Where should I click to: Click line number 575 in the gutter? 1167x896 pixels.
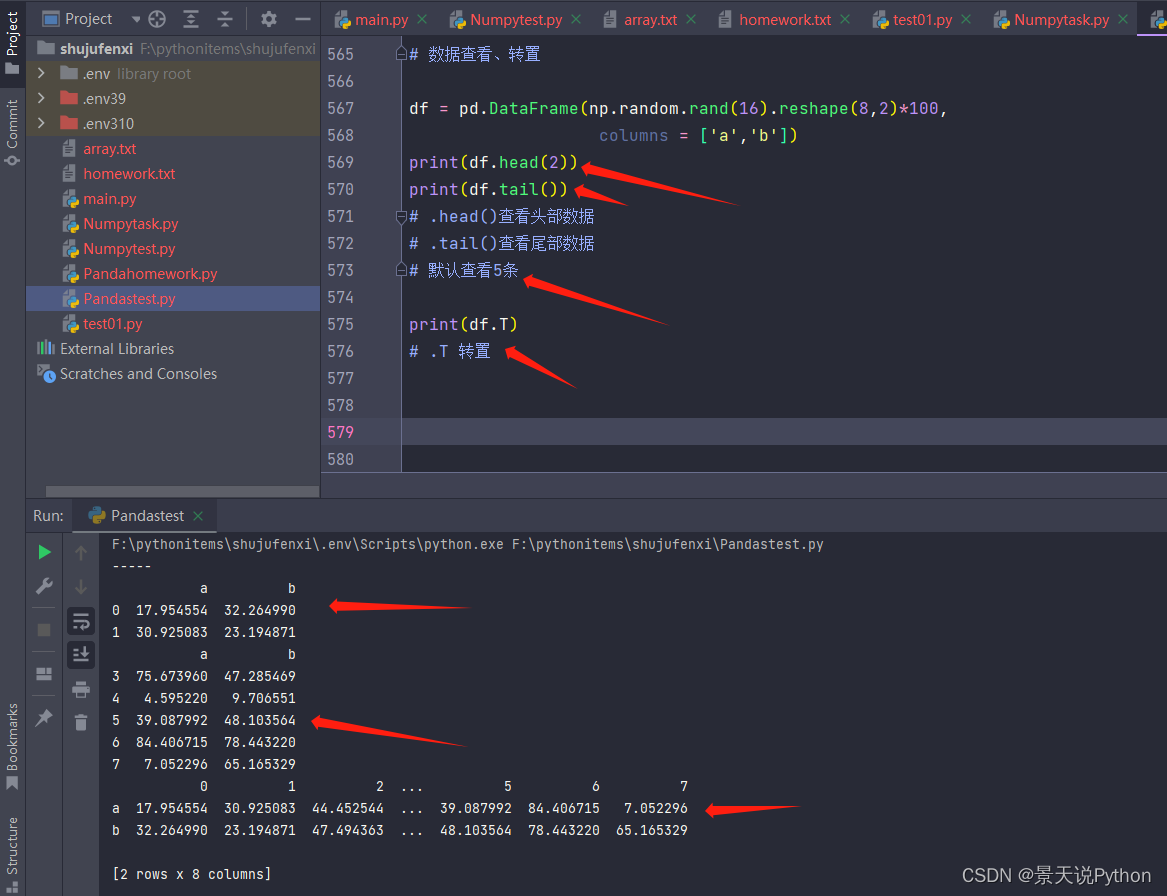340,324
